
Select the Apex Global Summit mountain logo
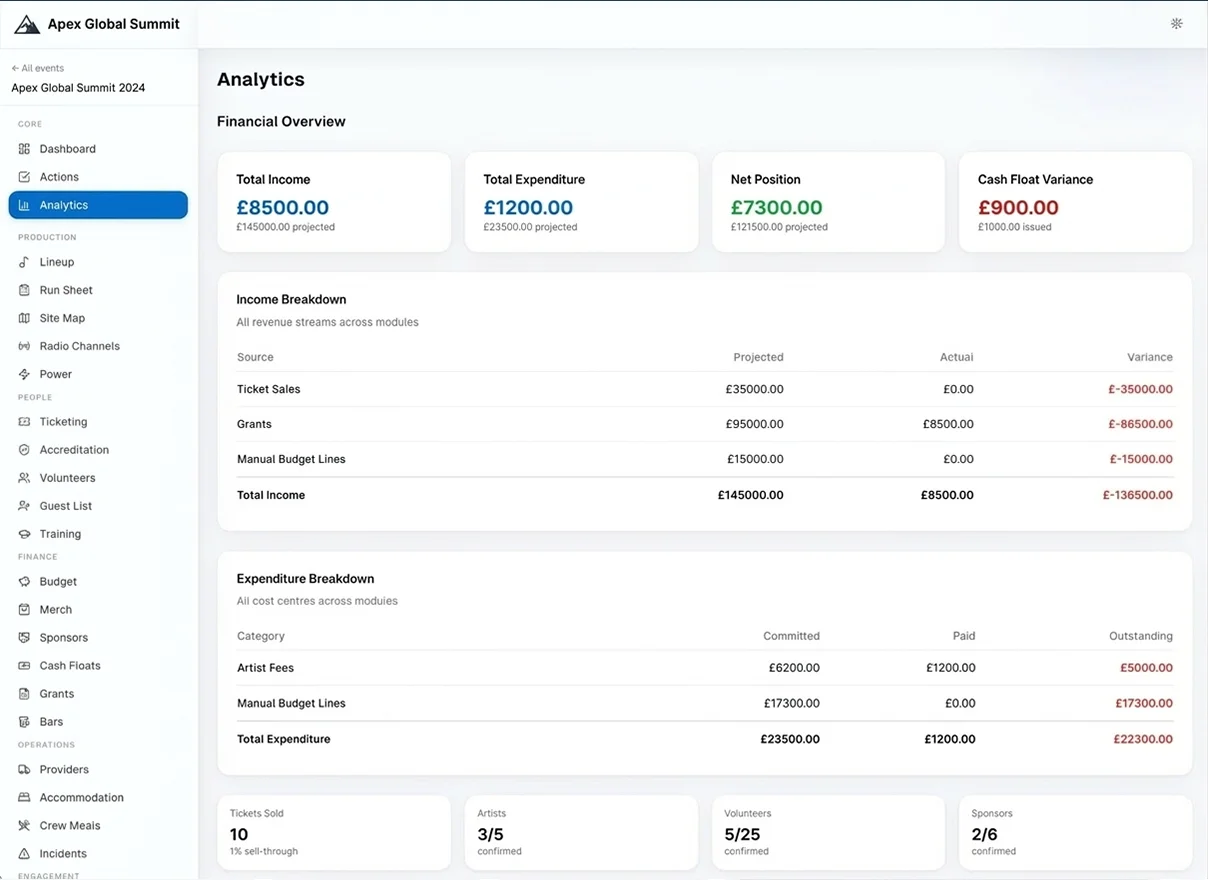coord(26,23)
